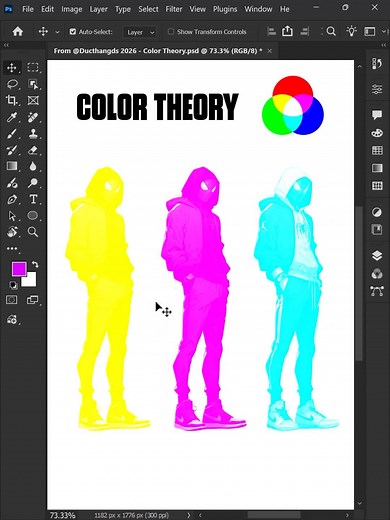This screenshot has height=520, width=390.
Task: Go to the Photoshop Home screen
Action: tap(18, 32)
